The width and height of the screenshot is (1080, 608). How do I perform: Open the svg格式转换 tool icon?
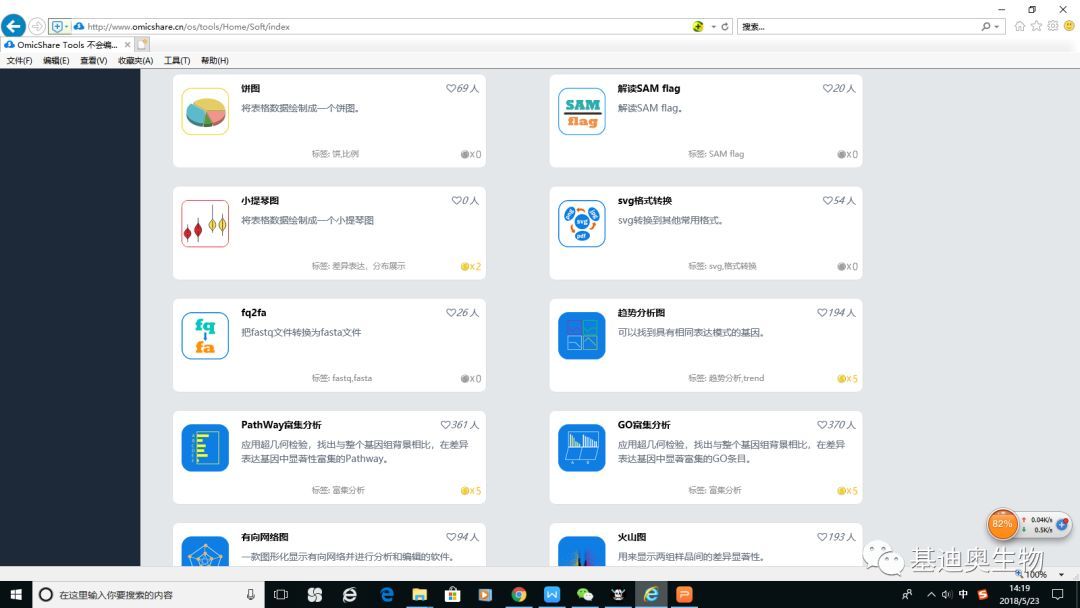[582, 224]
